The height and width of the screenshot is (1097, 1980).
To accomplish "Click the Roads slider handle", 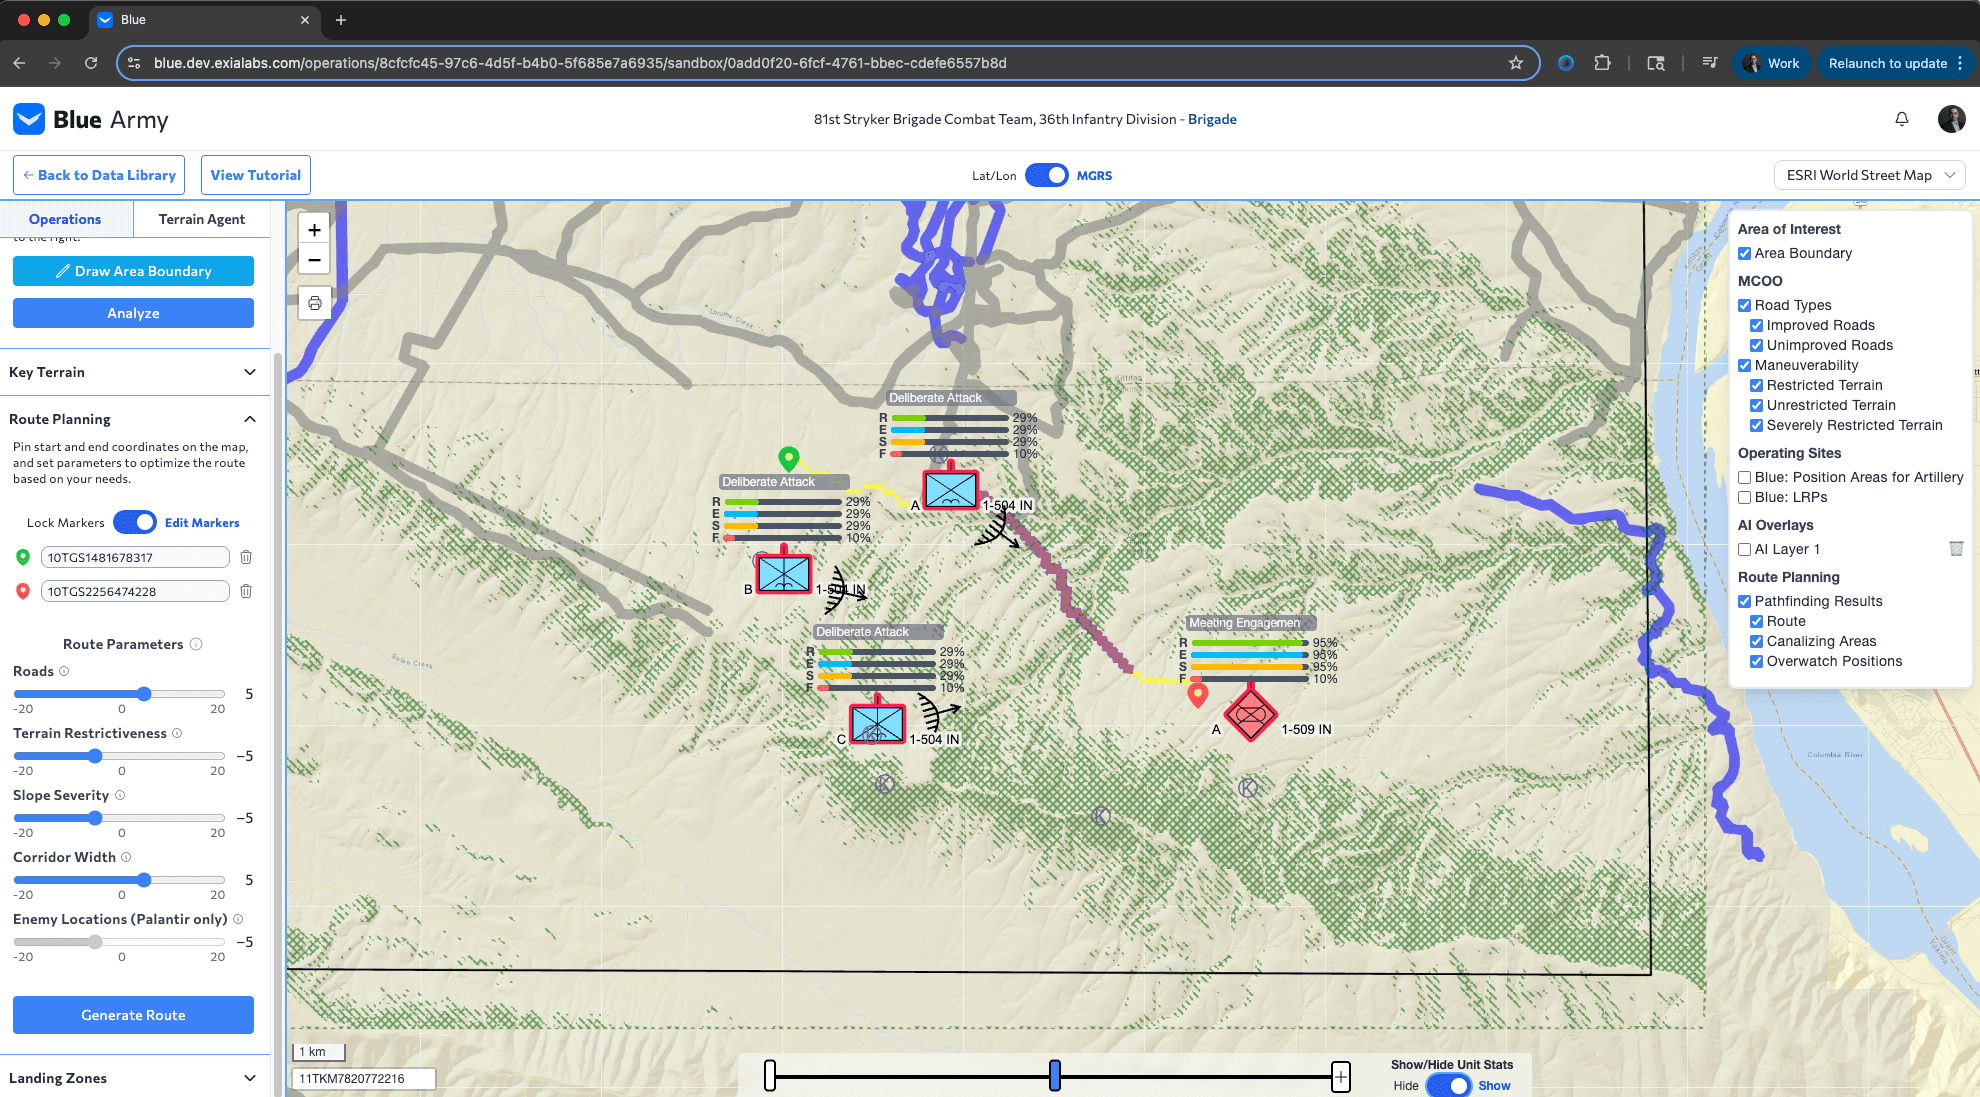I will 144,694.
